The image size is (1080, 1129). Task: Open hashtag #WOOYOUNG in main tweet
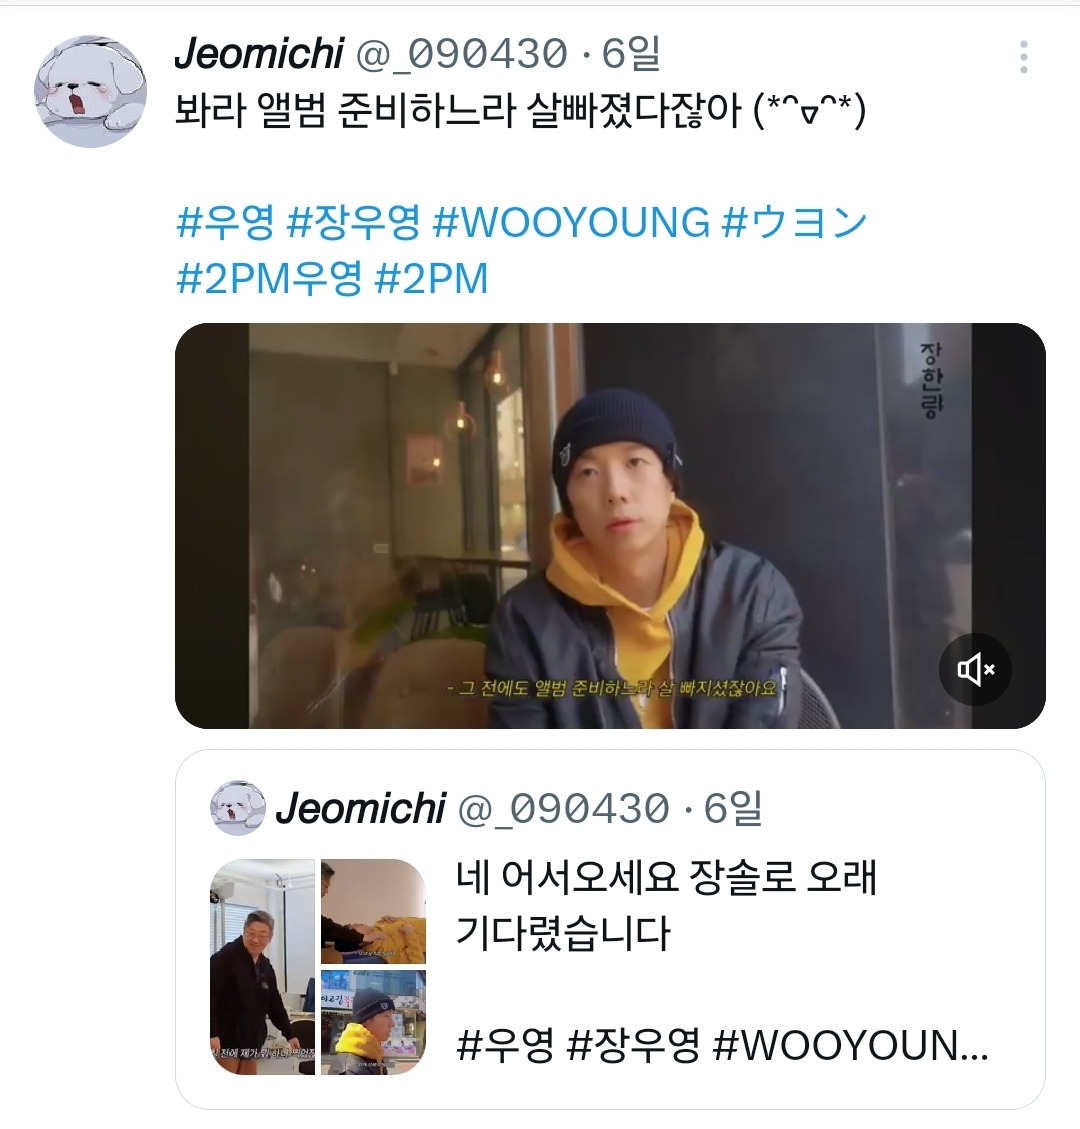coord(571,222)
